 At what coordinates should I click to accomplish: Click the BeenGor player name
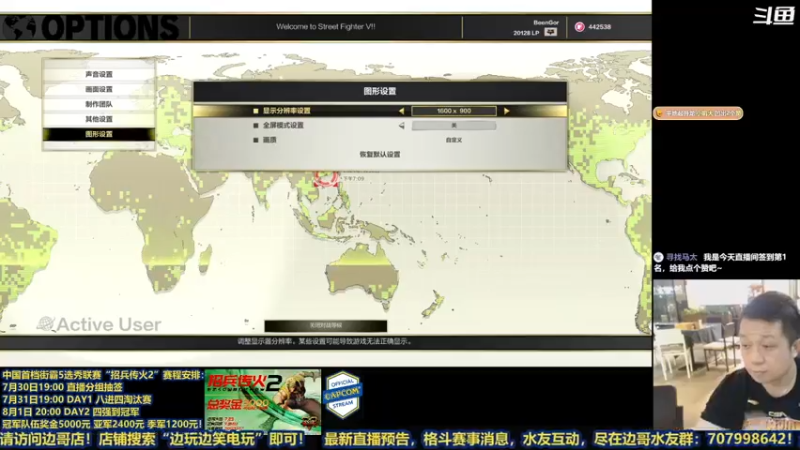[x=546, y=22]
